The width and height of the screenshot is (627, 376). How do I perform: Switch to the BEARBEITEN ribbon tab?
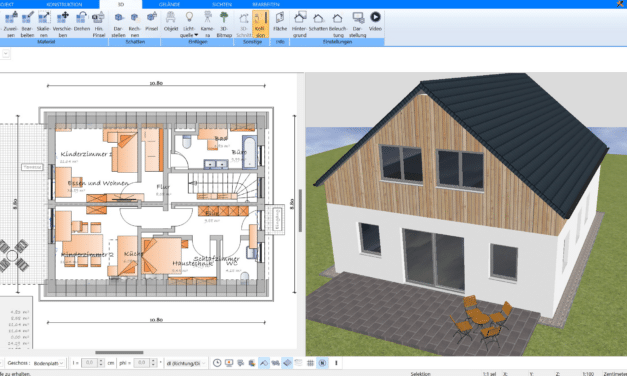coord(266,4)
